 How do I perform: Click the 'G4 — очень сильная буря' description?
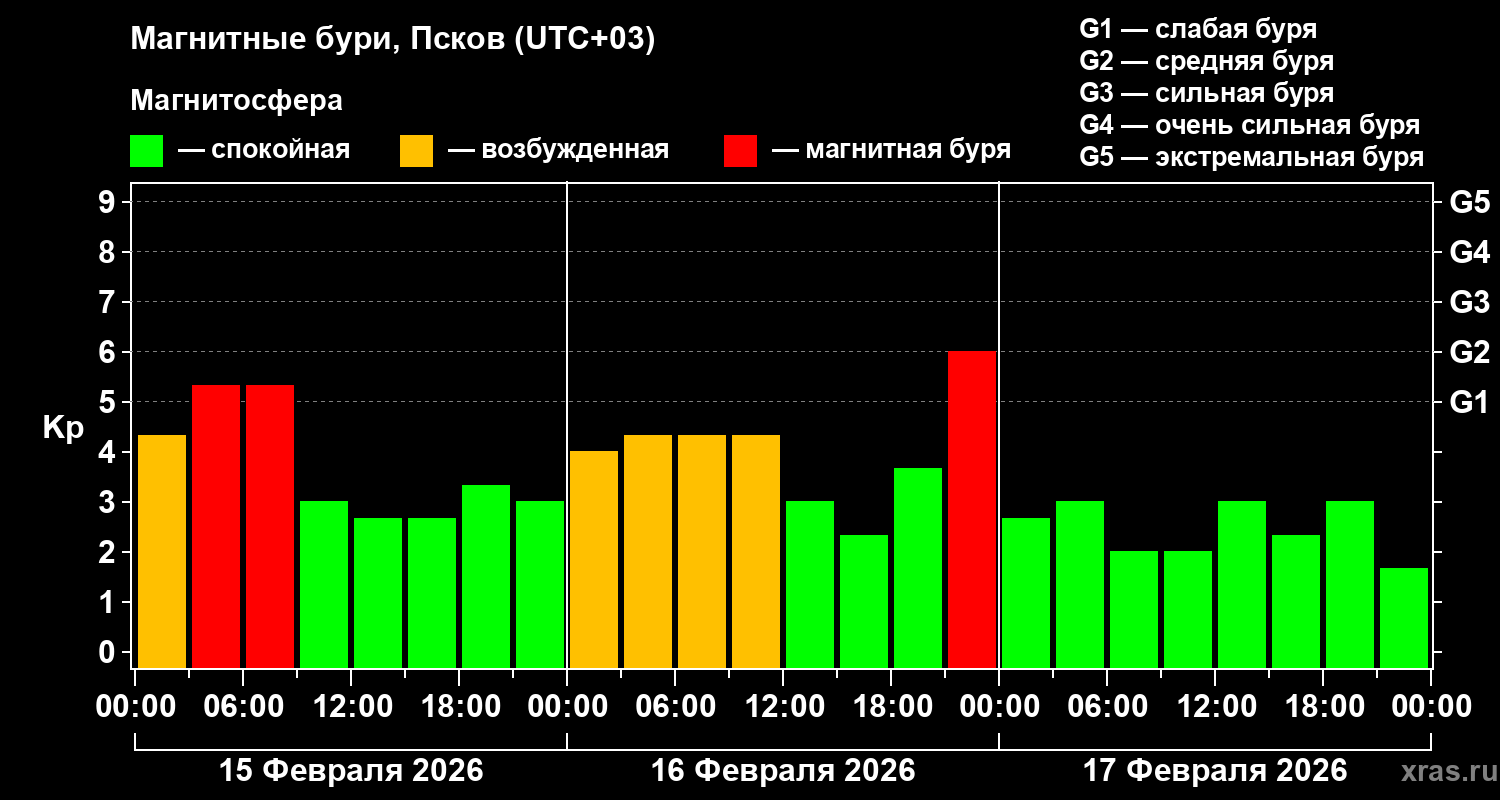pyautogui.click(x=1250, y=125)
